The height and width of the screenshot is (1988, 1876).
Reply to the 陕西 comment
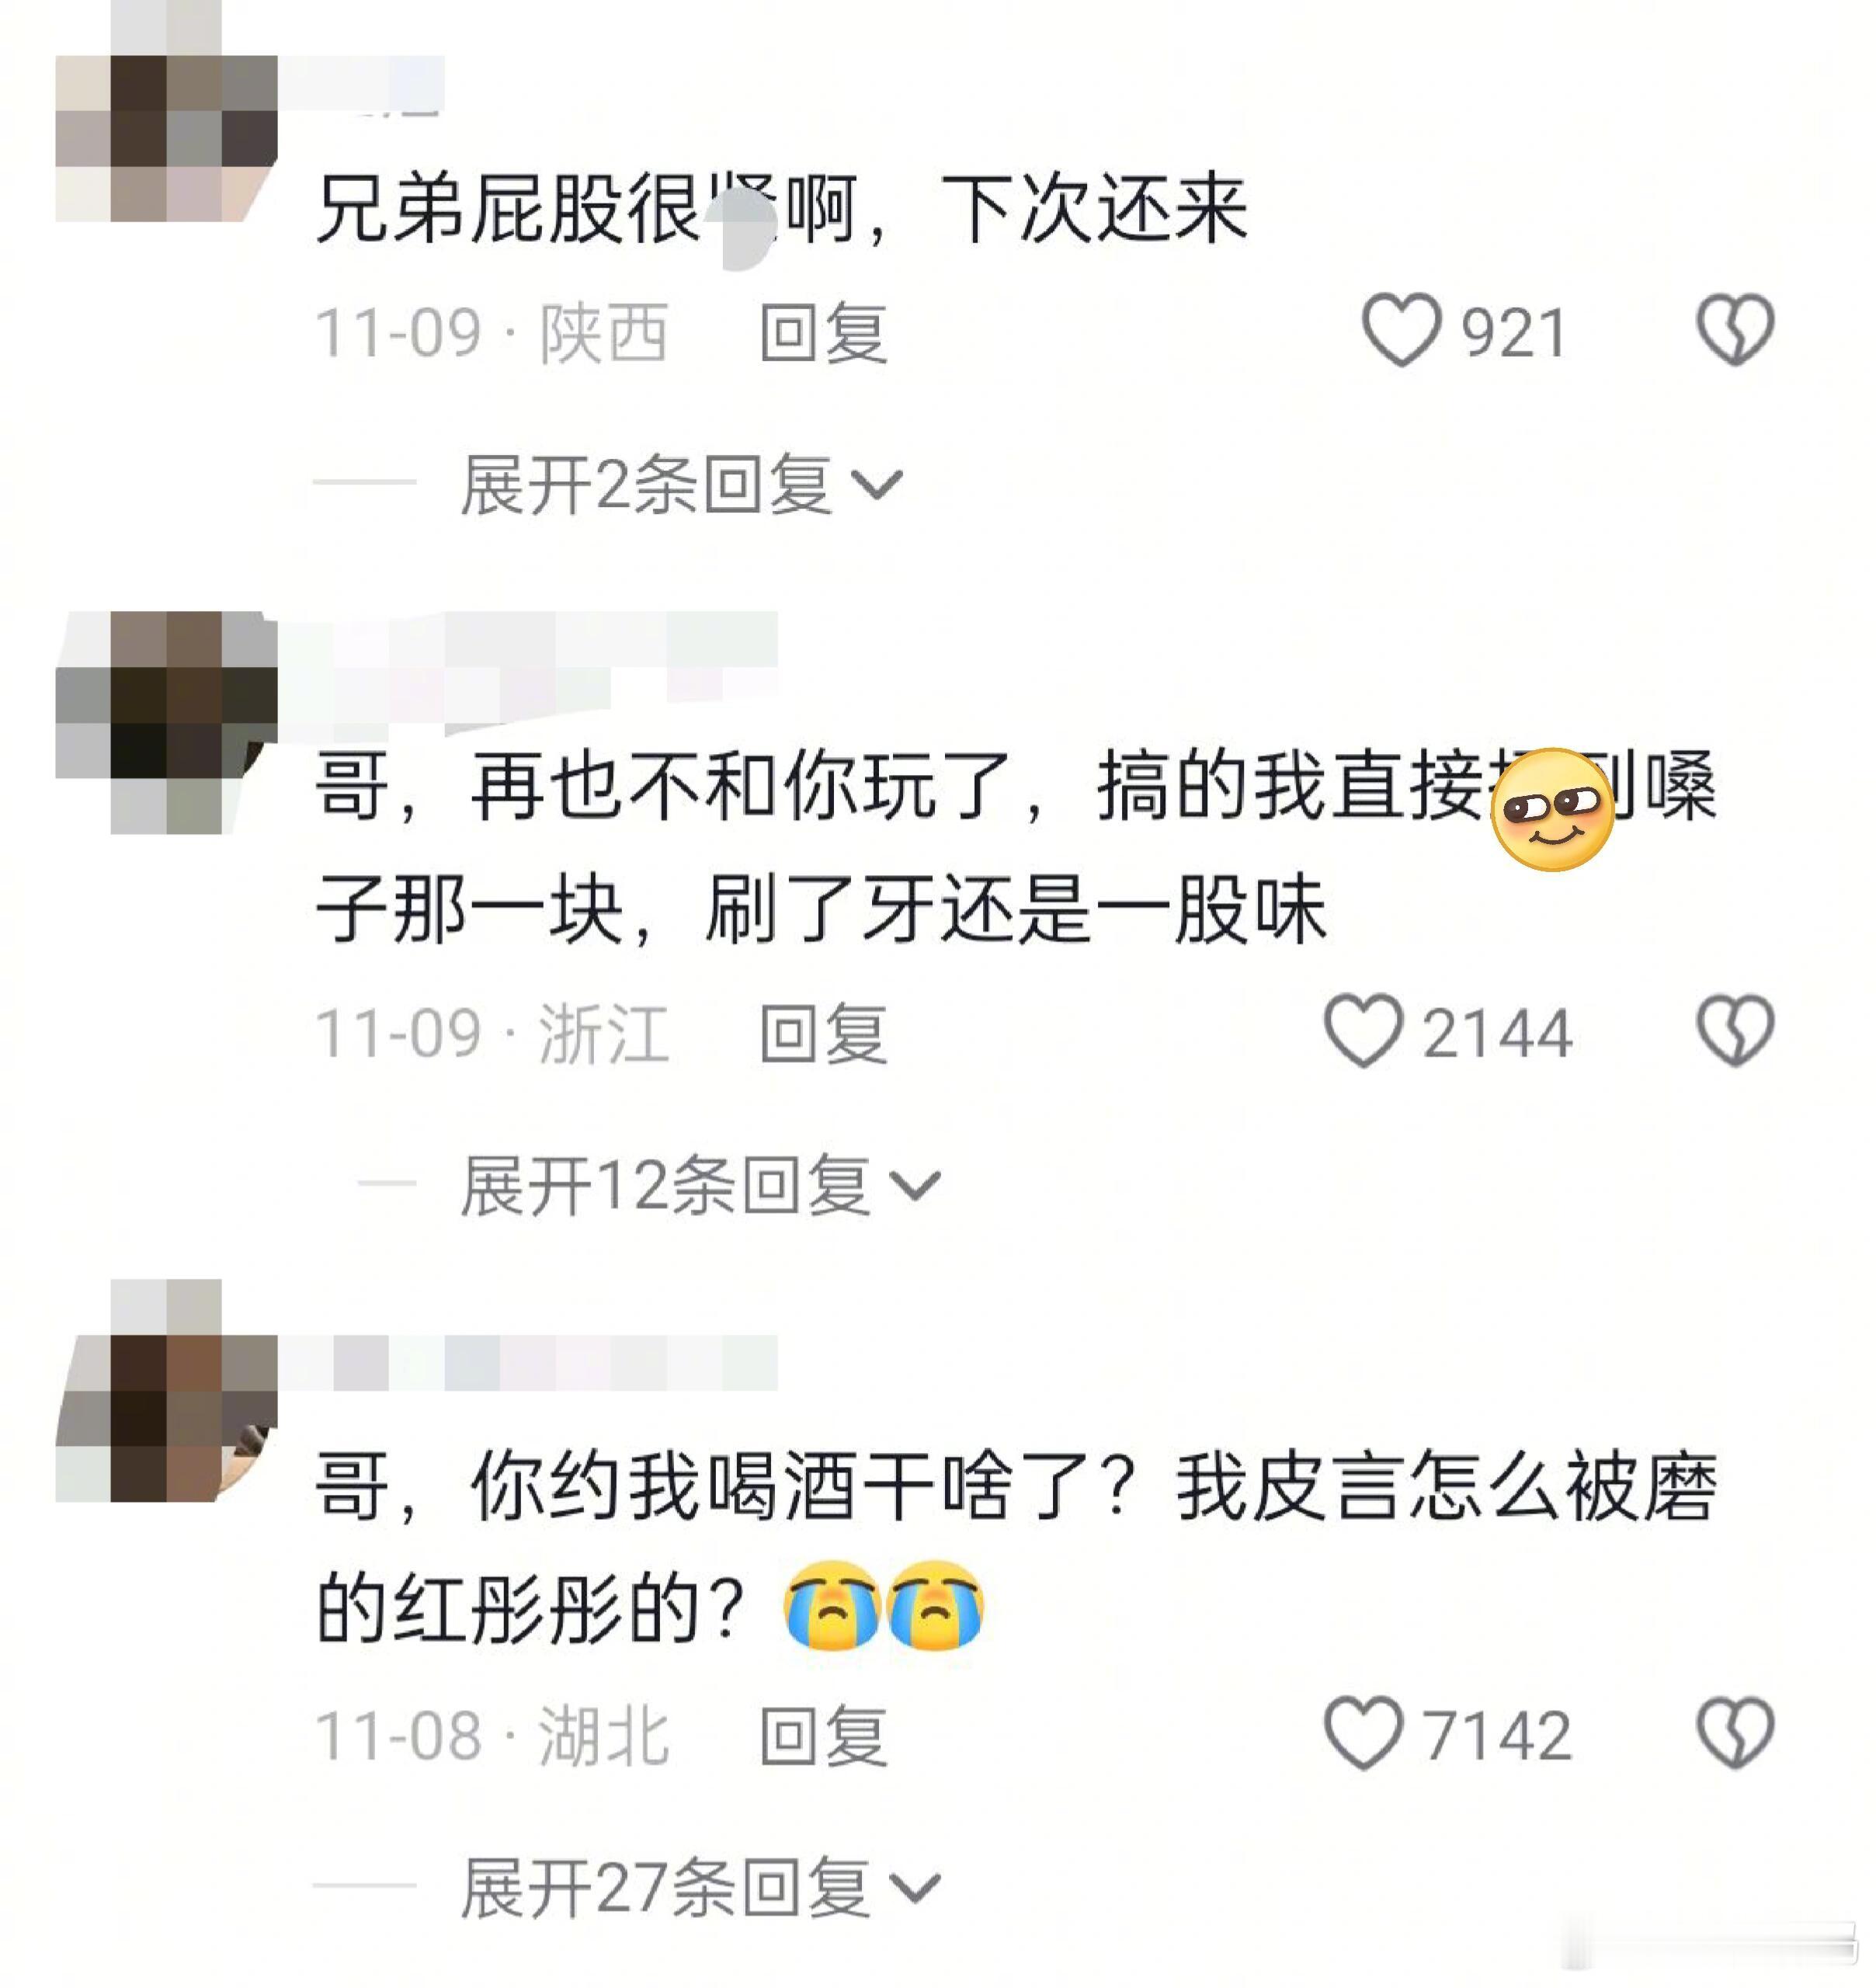[x=823, y=332]
